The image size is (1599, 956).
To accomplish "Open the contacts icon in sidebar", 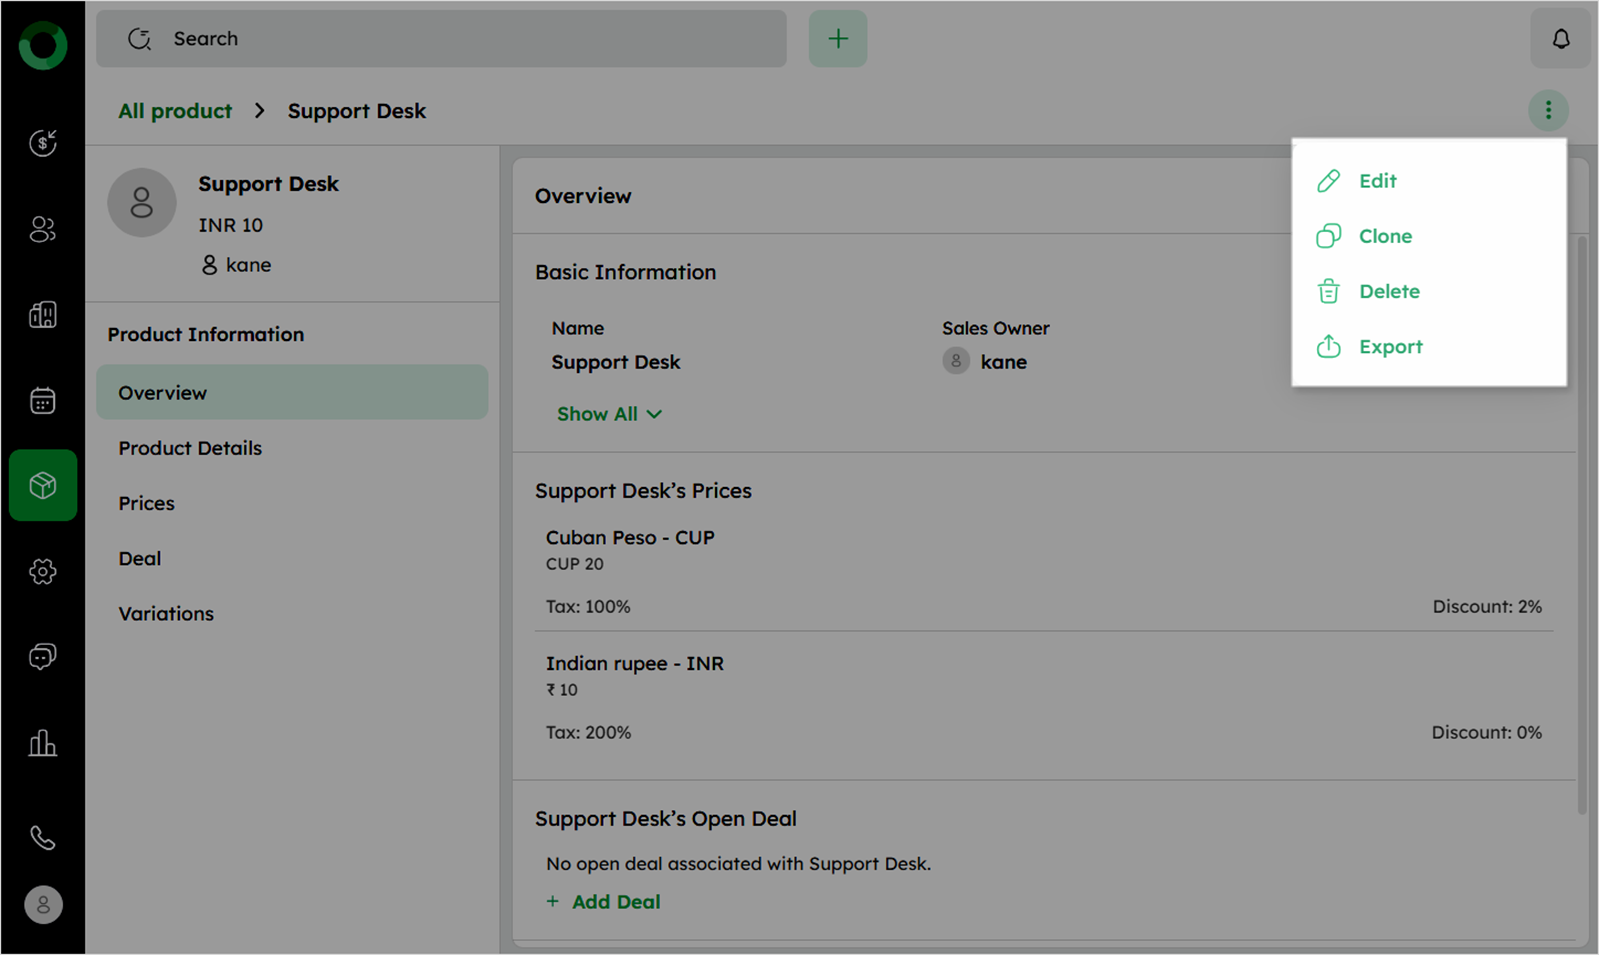I will click(x=42, y=229).
